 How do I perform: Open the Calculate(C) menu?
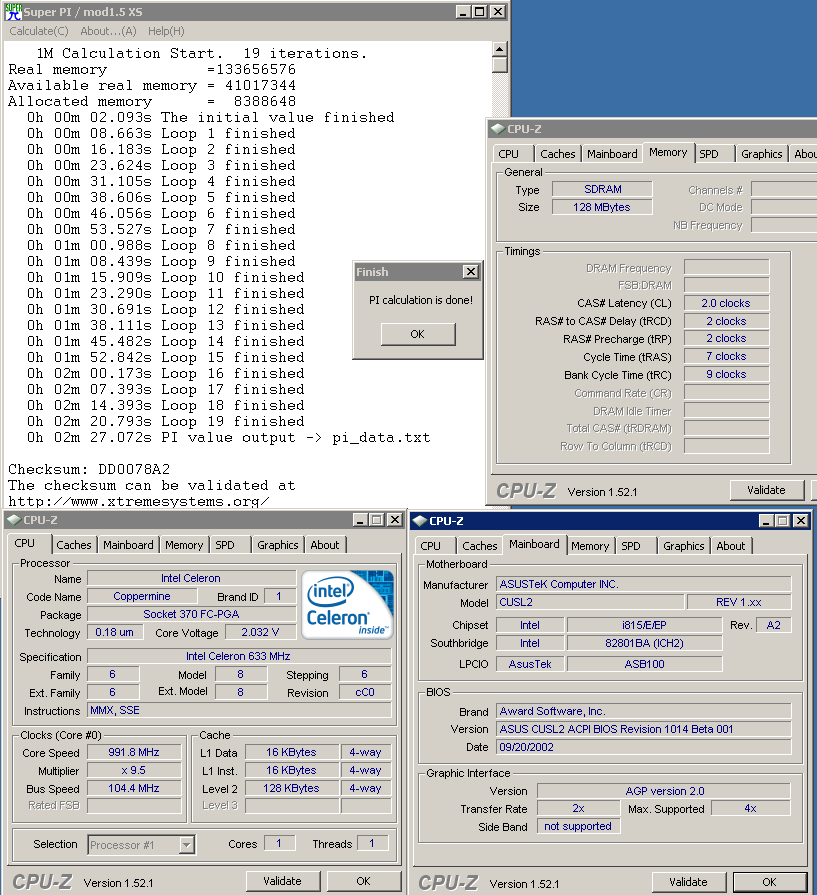tap(39, 31)
